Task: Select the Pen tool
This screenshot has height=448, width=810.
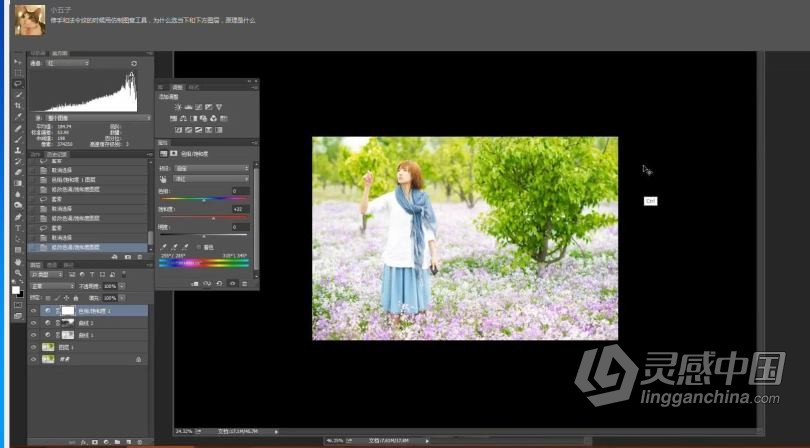Action: coord(18,216)
